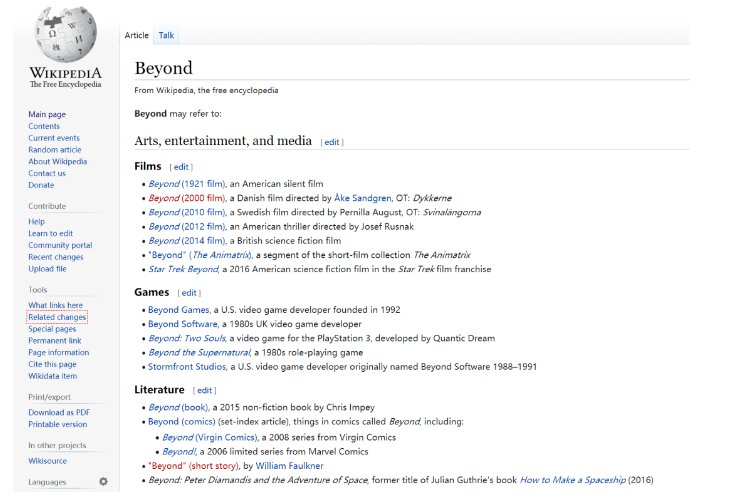Open "Beyond" (The Animatrix) link

tap(200, 255)
